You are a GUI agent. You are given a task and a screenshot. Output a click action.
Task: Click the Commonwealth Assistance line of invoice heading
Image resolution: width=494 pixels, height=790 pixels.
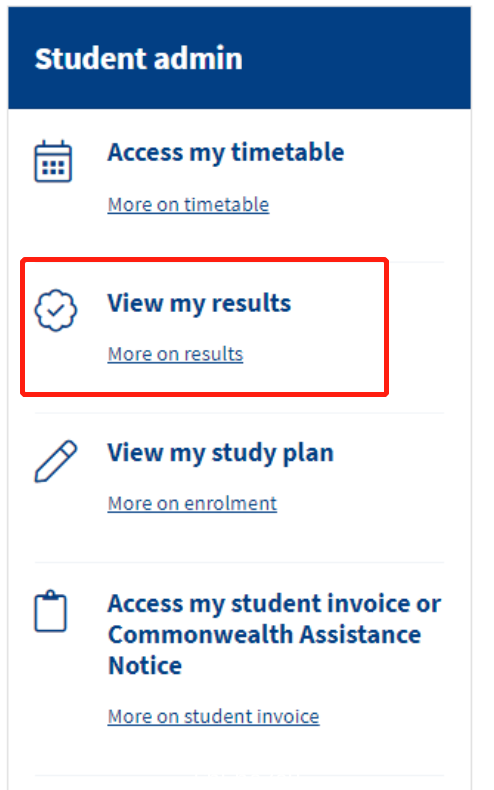click(264, 634)
